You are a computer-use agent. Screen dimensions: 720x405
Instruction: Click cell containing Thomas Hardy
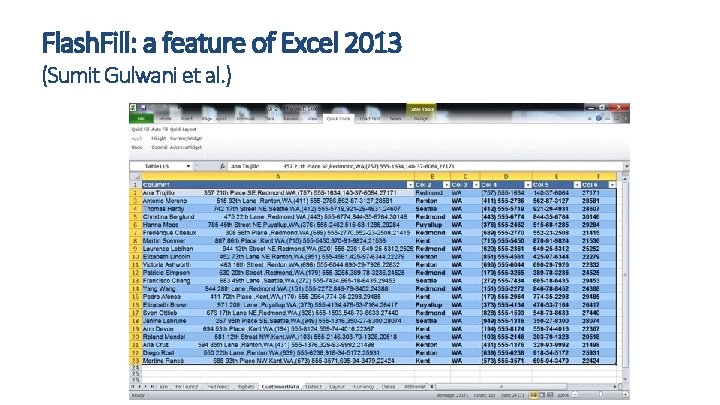click(278, 208)
